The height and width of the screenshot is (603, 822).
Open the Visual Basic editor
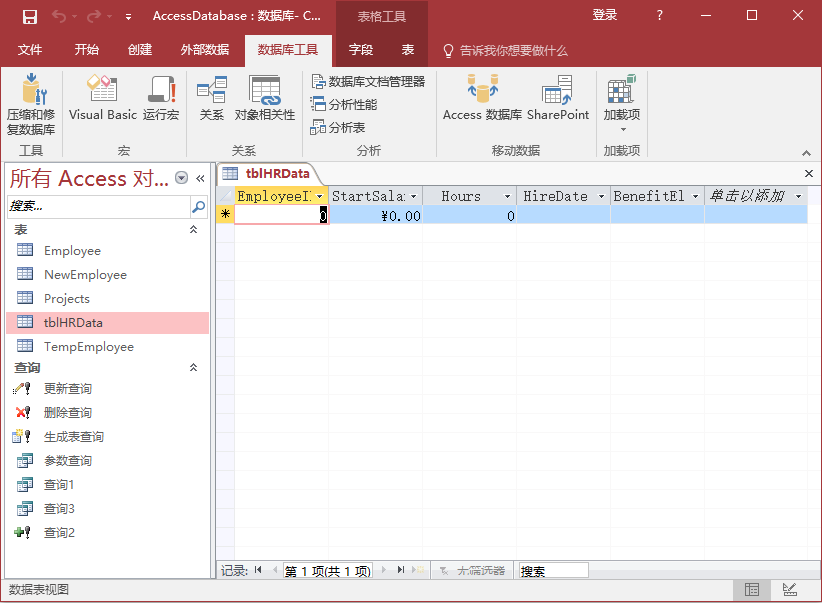tap(102, 100)
